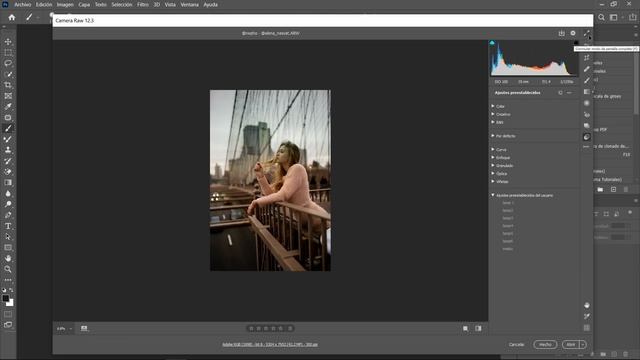Open the Edición menu
This screenshot has height=360, width=640.
pyautogui.click(x=44, y=4)
